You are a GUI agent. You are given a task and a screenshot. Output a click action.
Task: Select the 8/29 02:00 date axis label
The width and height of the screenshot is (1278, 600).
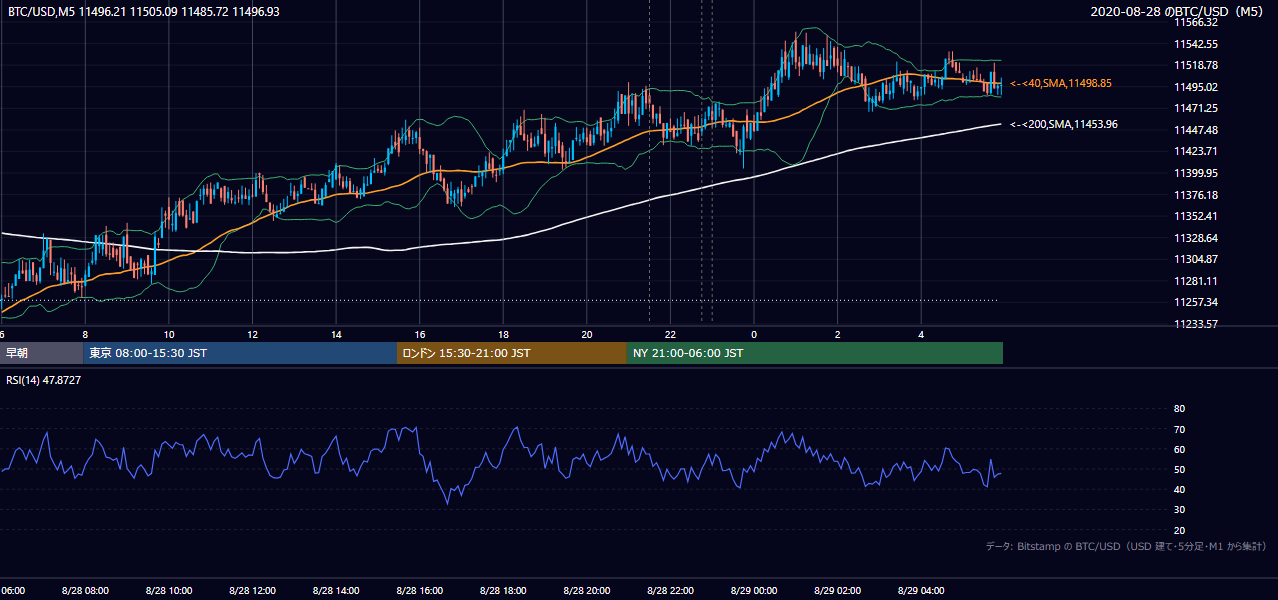coord(838,590)
